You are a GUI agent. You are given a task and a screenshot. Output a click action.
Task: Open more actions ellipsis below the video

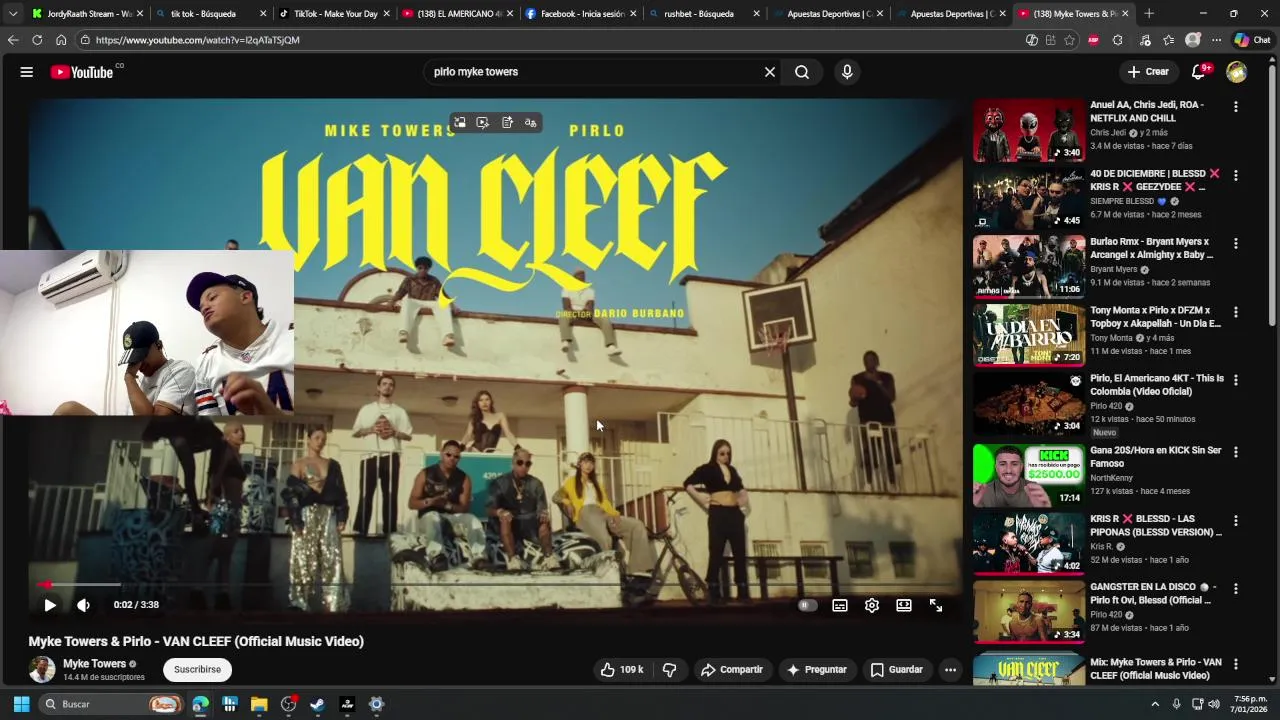[x=951, y=670]
